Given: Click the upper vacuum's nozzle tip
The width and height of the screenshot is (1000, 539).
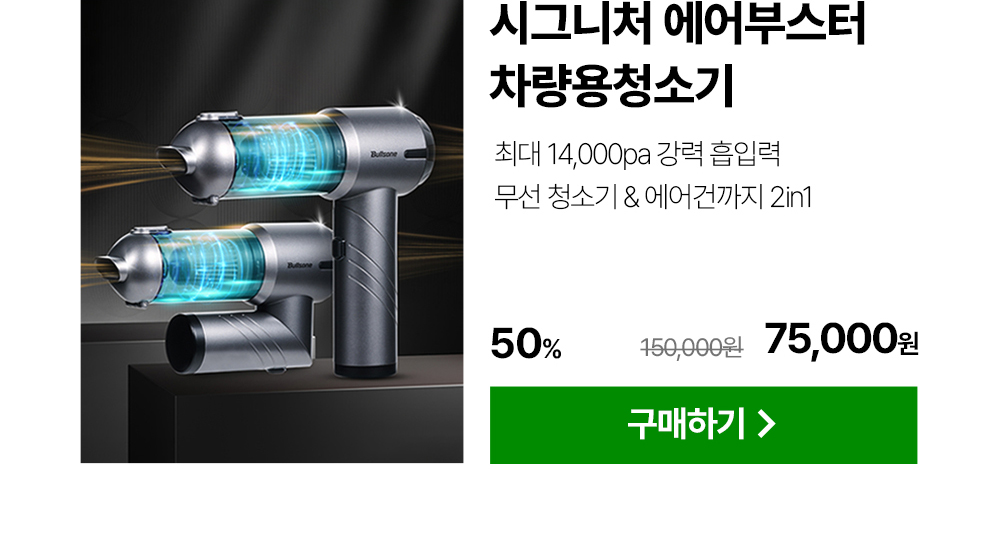Looking at the screenshot, I should [173, 158].
